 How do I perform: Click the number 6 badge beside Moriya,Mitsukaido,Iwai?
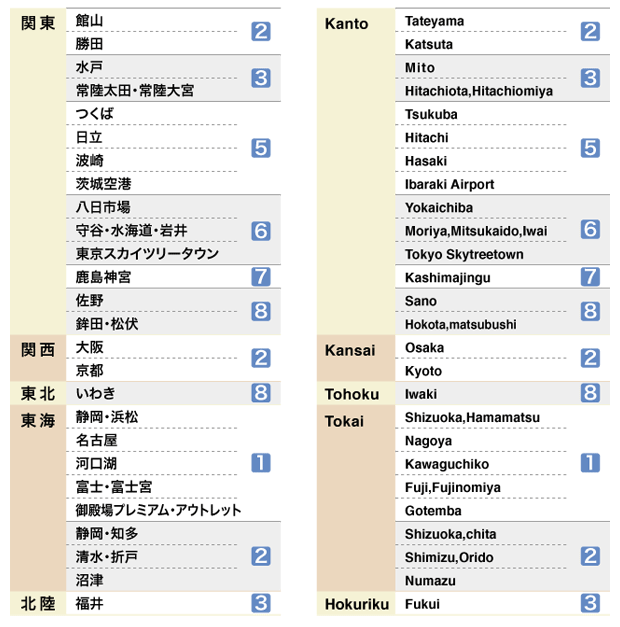point(590,230)
